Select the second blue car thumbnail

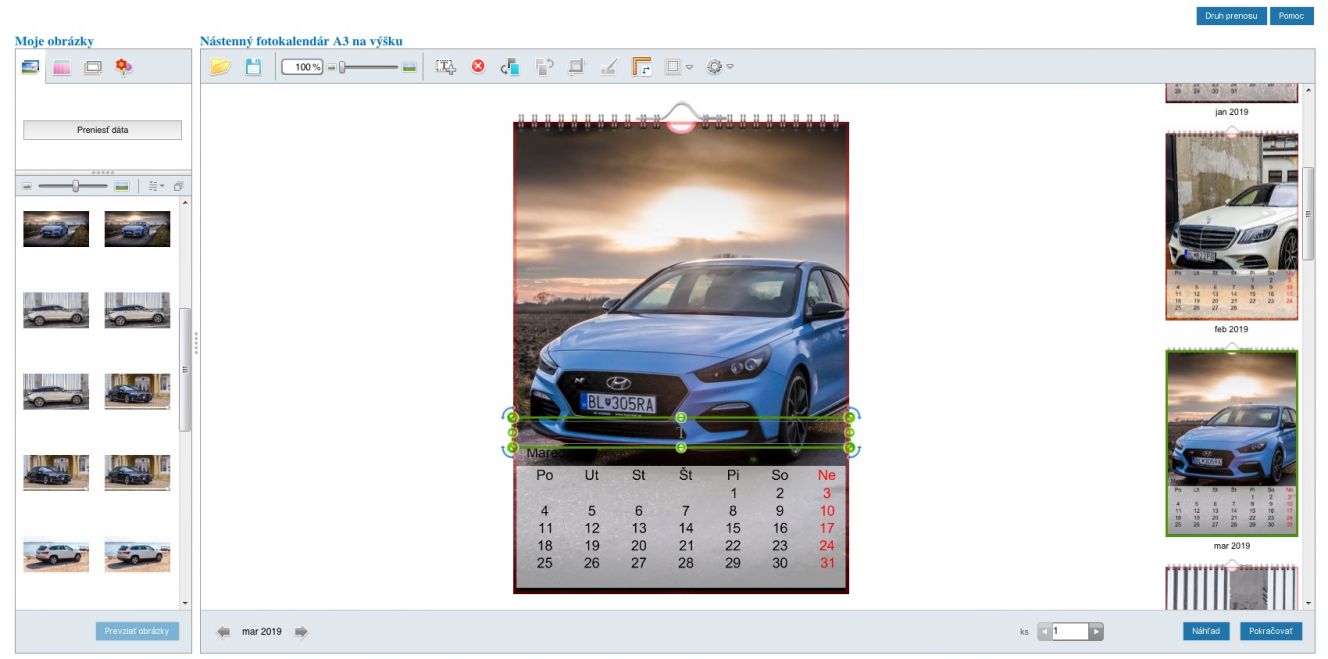[x=137, y=229]
